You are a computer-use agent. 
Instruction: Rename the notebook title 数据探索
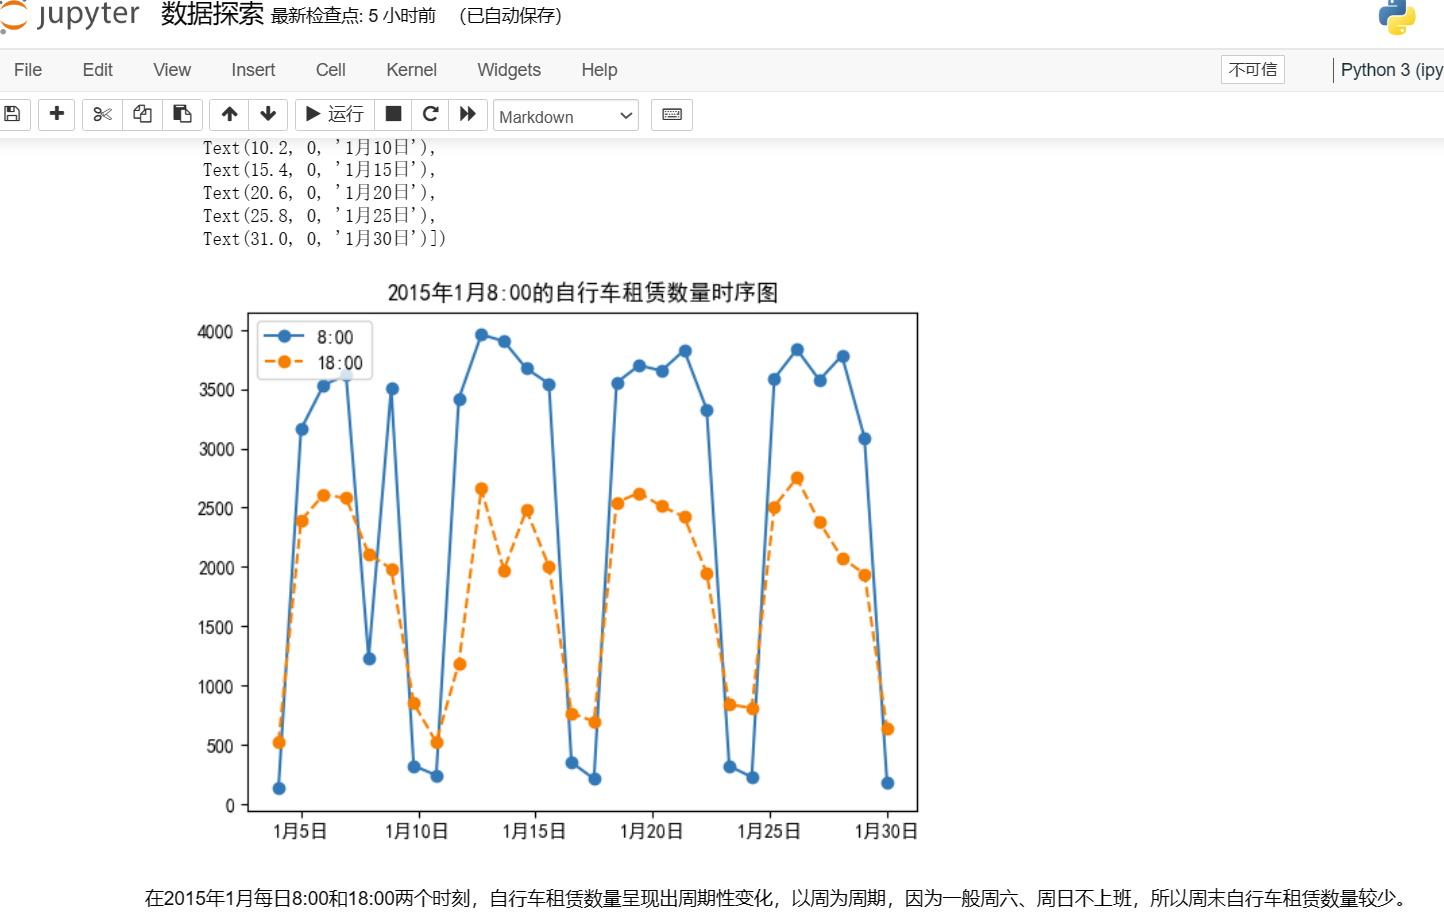coord(212,14)
